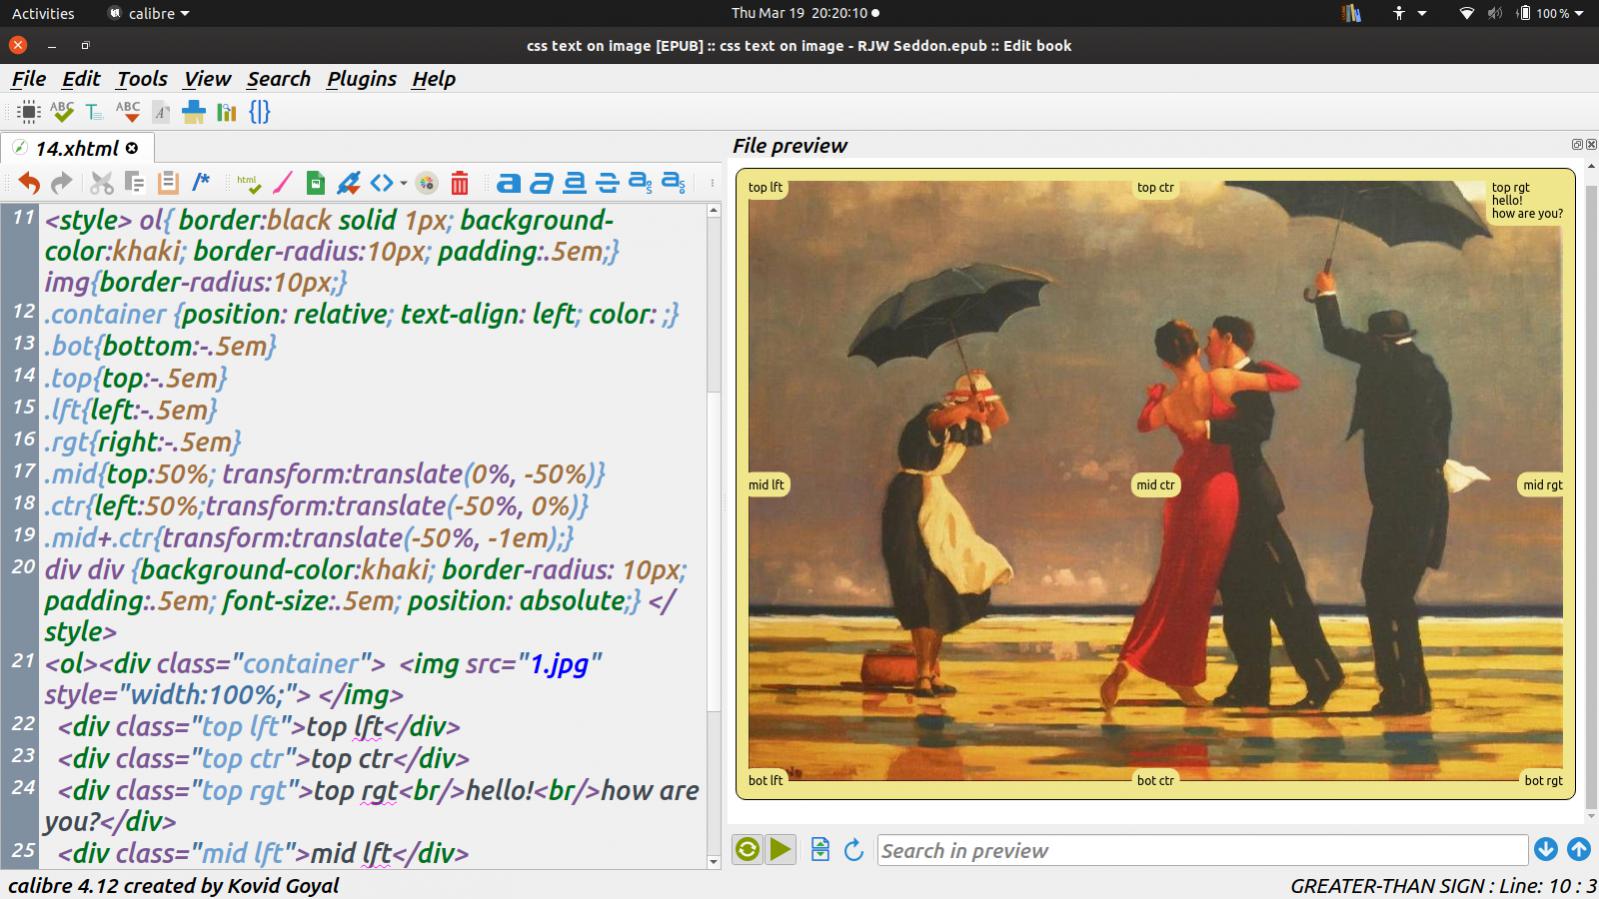The width and height of the screenshot is (1599, 899).
Task: Click the T table of contents icon
Action: click(94, 112)
